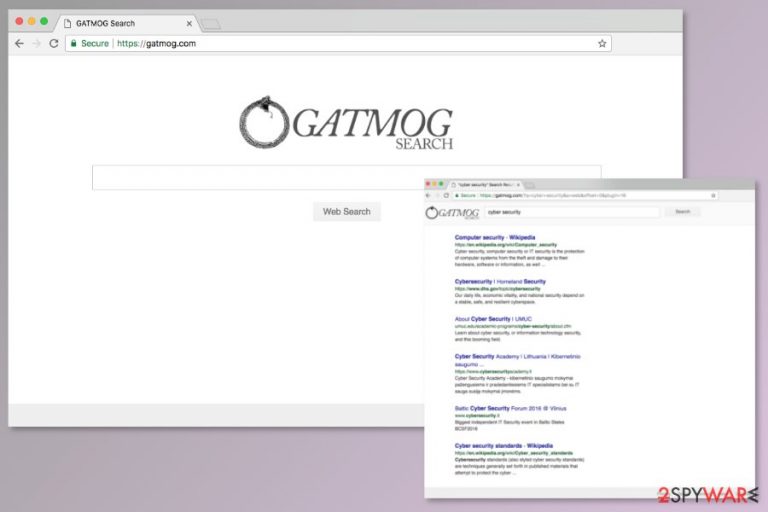The height and width of the screenshot is (512, 768).
Task: Open the Baltic Cyber Security Forum result
Action: (510, 408)
